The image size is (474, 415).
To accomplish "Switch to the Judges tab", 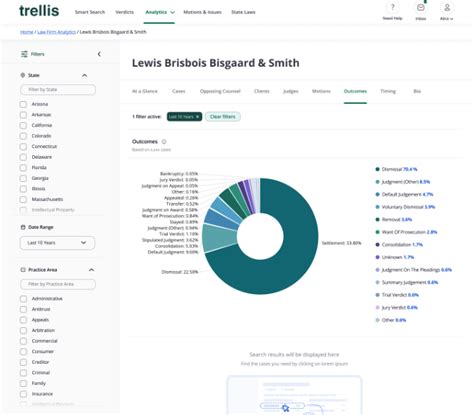I will click(x=291, y=91).
